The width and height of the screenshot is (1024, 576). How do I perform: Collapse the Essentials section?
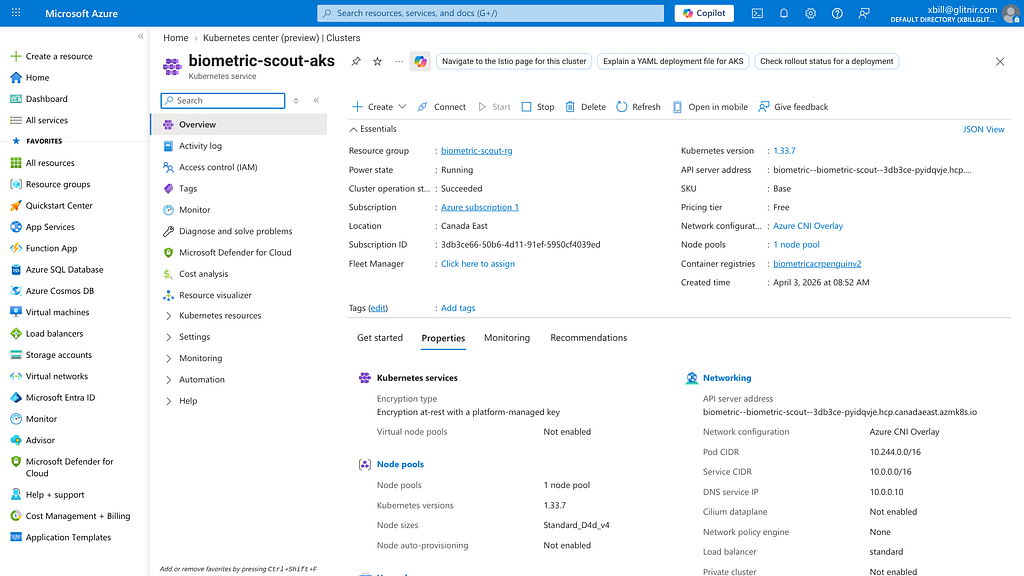tap(373, 129)
